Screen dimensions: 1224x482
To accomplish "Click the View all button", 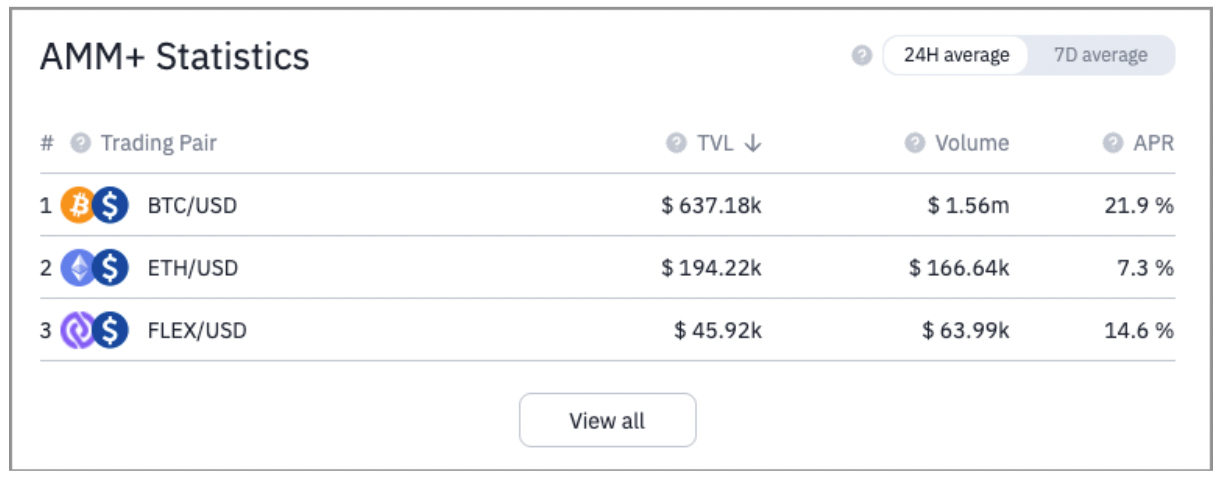I will click(x=607, y=420).
